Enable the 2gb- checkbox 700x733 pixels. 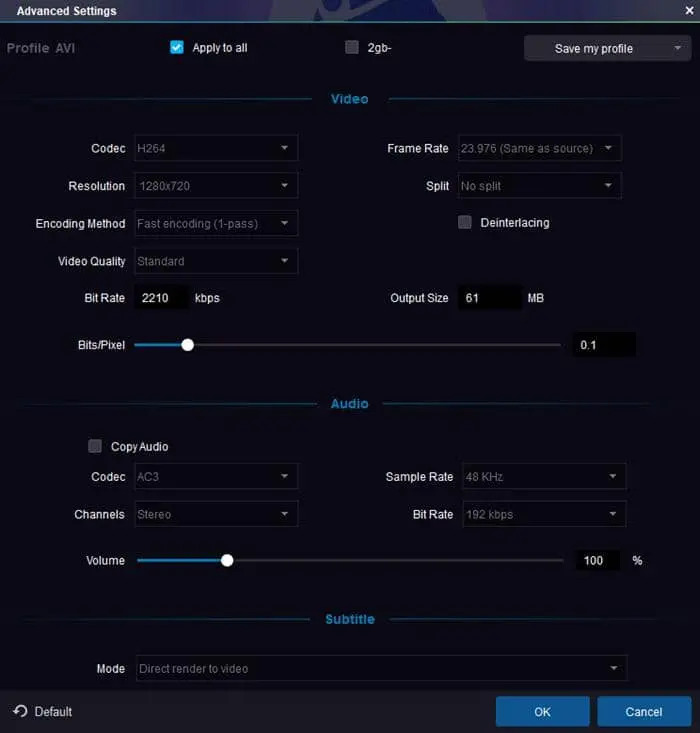click(351, 47)
